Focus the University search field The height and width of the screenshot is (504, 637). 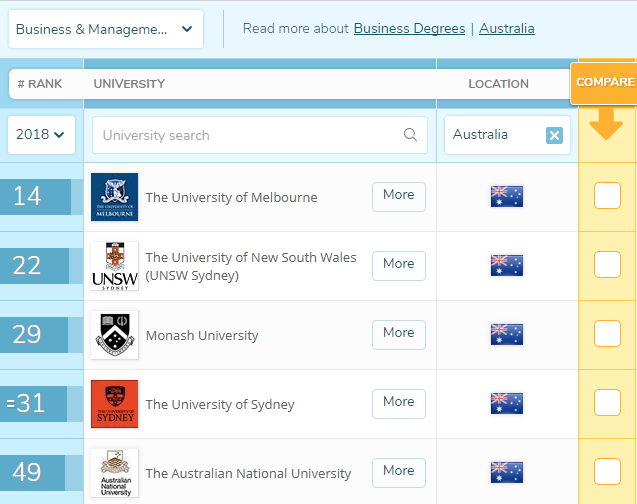(x=260, y=135)
